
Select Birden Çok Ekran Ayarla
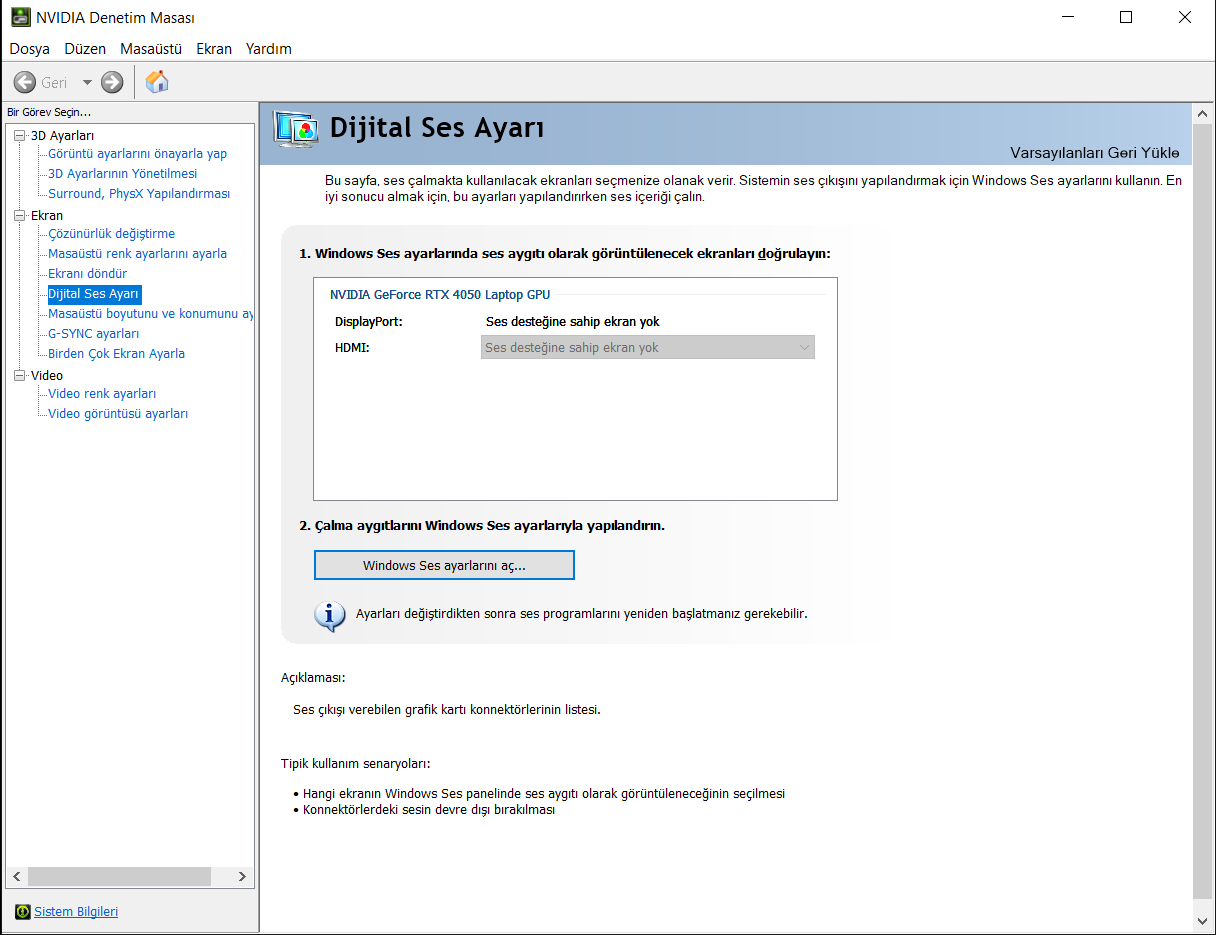point(116,353)
